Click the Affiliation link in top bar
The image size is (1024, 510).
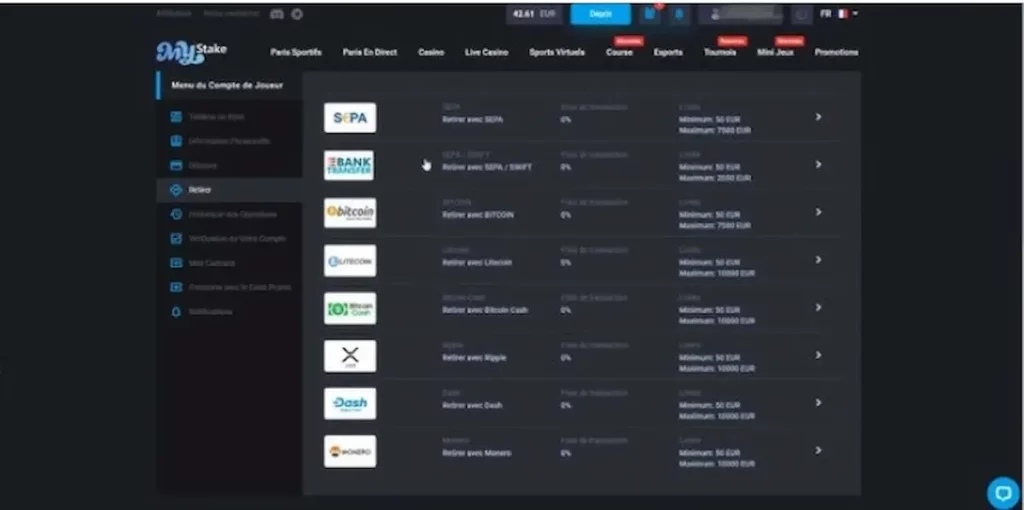[174, 14]
